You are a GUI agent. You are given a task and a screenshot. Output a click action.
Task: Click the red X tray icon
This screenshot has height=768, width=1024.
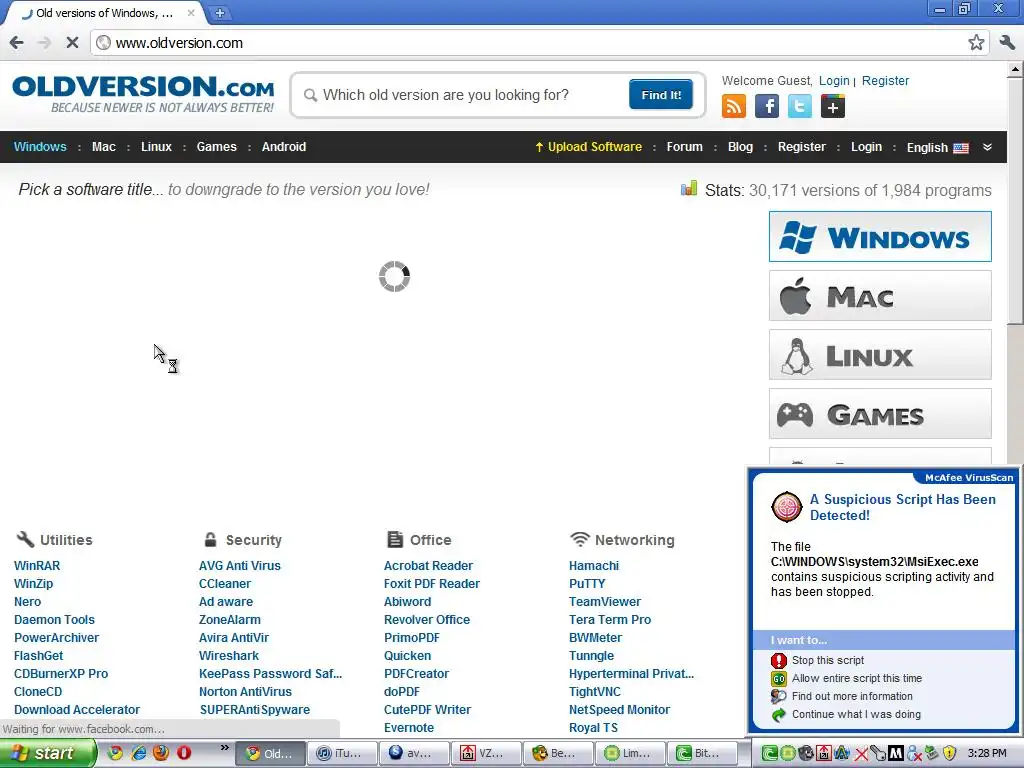click(x=861, y=754)
